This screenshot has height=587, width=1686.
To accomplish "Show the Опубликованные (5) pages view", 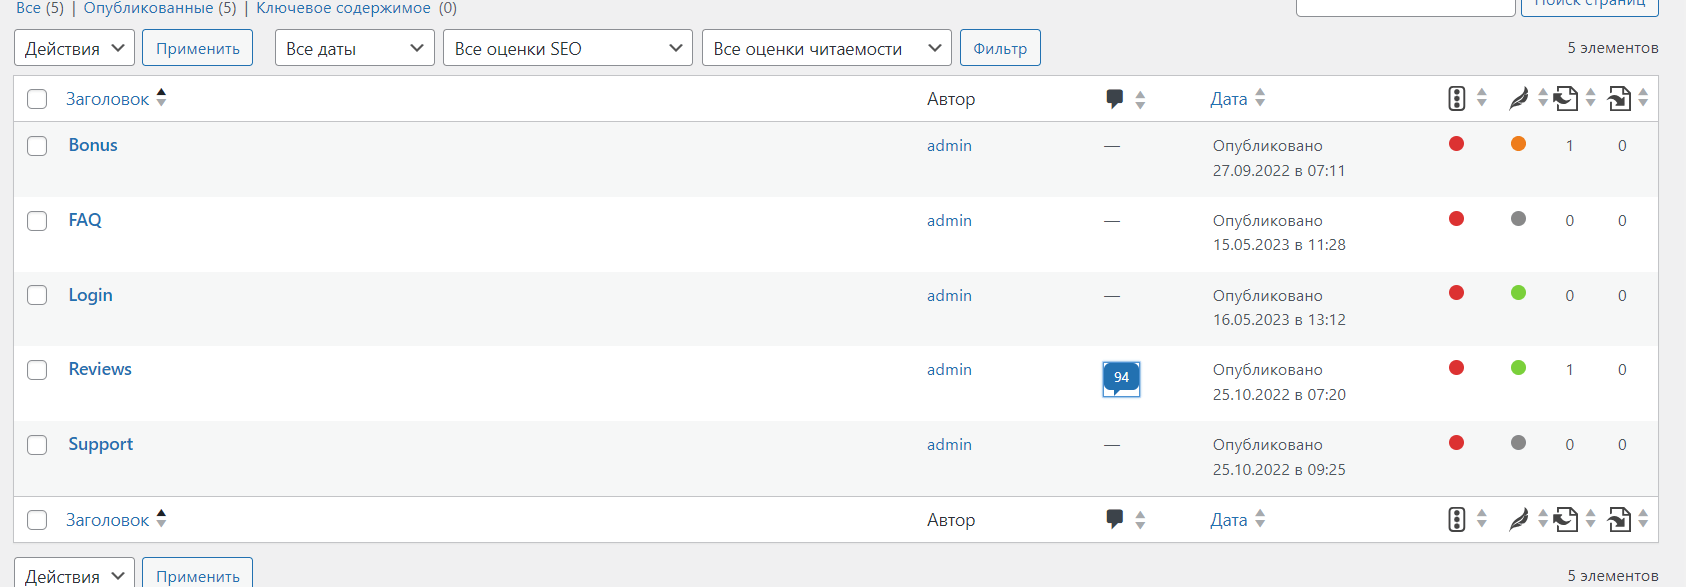I will pyautogui.click(x=160, y=8).
